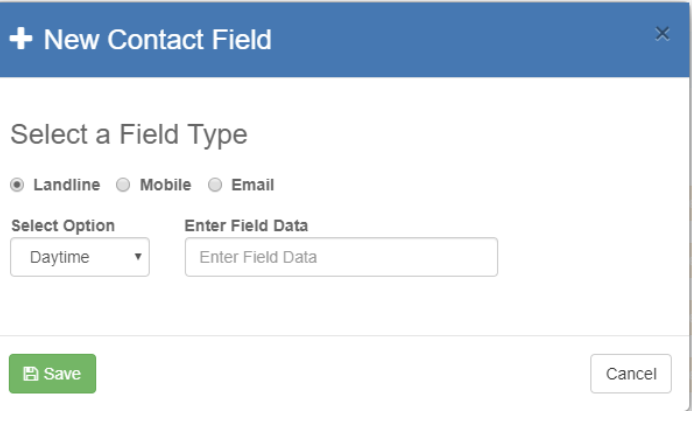This screenshot has width=692, height=432.
Task: Click the Email label text
Action: coord(252,185)
